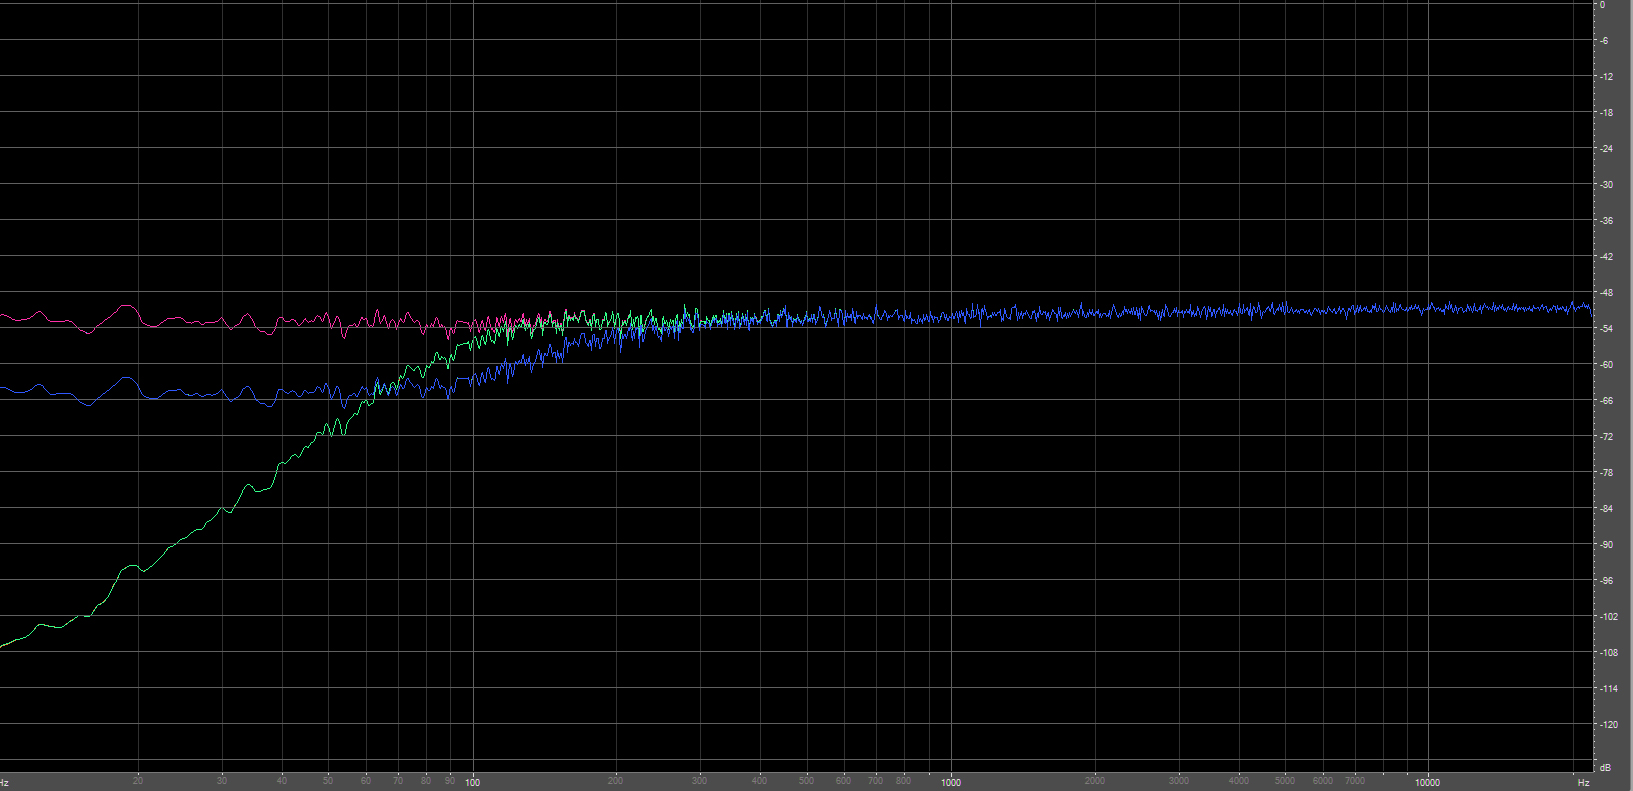Click the -54 dB amplitude axis label
The height and width of the screenshot is (791, 1633).
1605,329
